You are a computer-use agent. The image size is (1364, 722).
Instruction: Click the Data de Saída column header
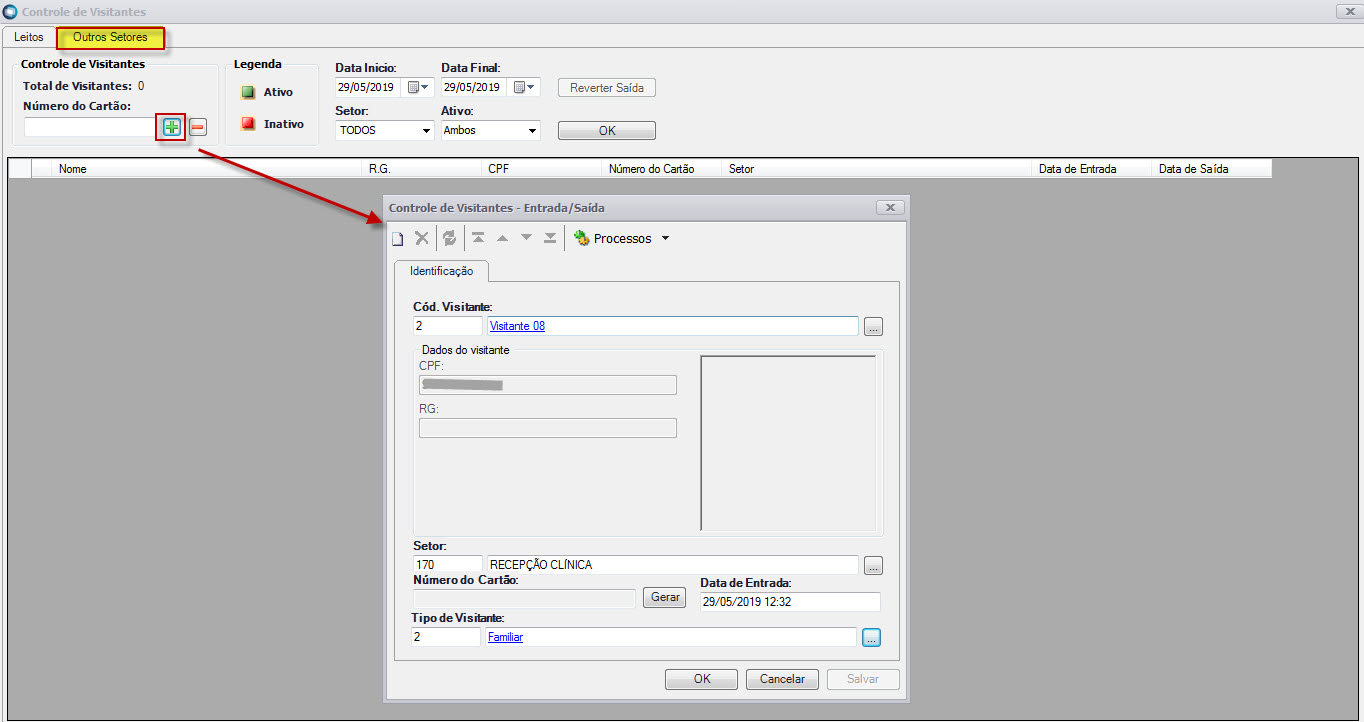point(1212,169)
